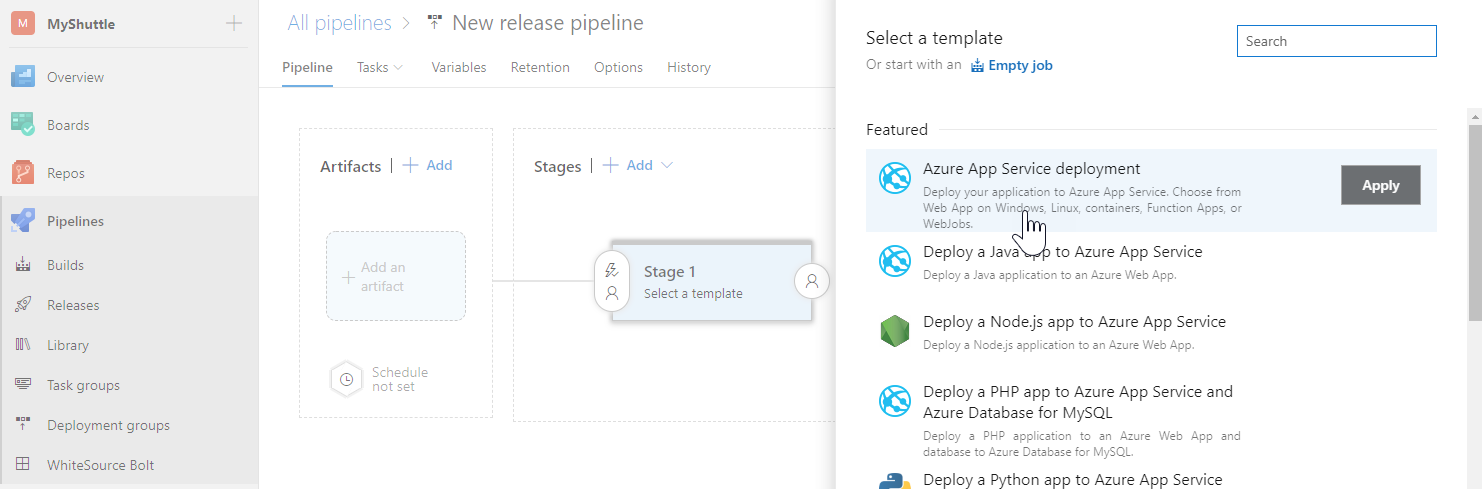The image size is (1482, 489).
Task: Click the Python app template icon
Action: (895, 482)
